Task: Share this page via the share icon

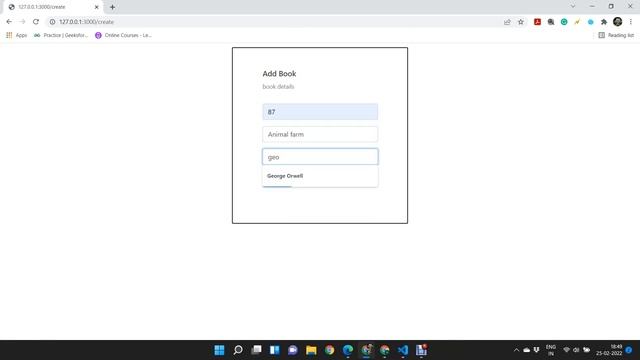Action: (507, 22)
